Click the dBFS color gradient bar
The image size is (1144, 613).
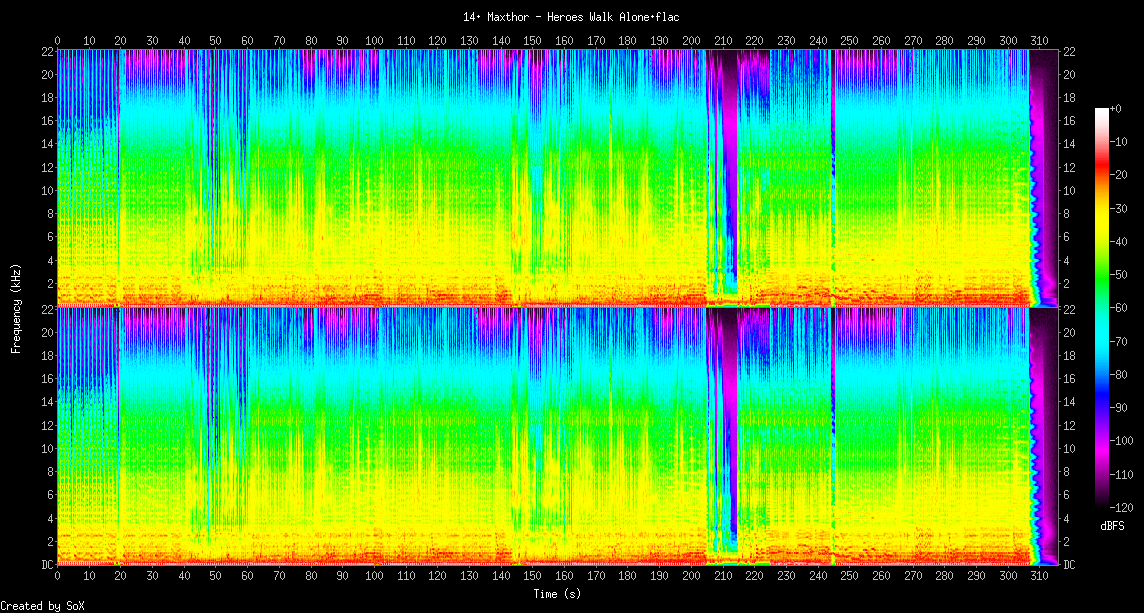1101,308
